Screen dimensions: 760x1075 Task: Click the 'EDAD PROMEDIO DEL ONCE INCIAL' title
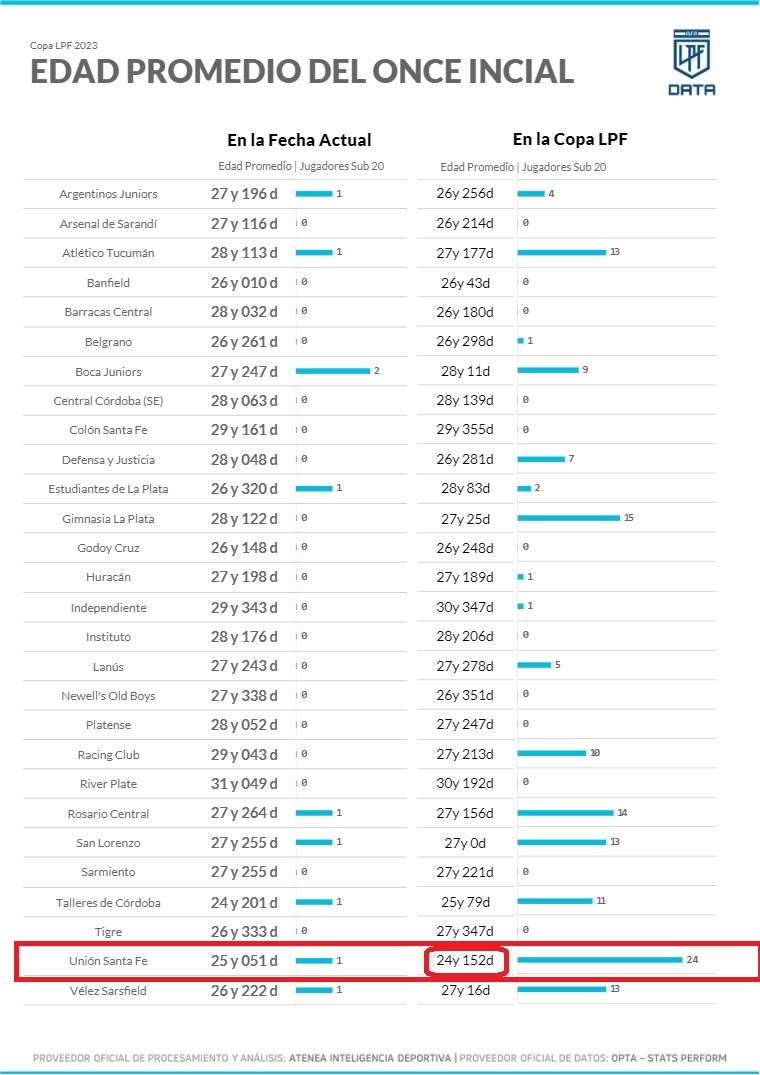(301, 72)
